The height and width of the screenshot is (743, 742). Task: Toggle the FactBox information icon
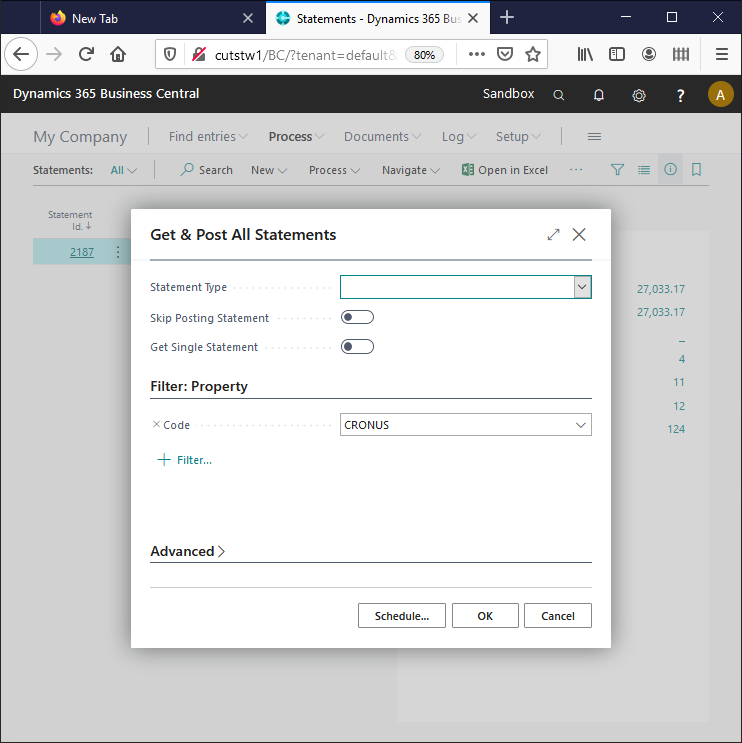coord(670,169)
